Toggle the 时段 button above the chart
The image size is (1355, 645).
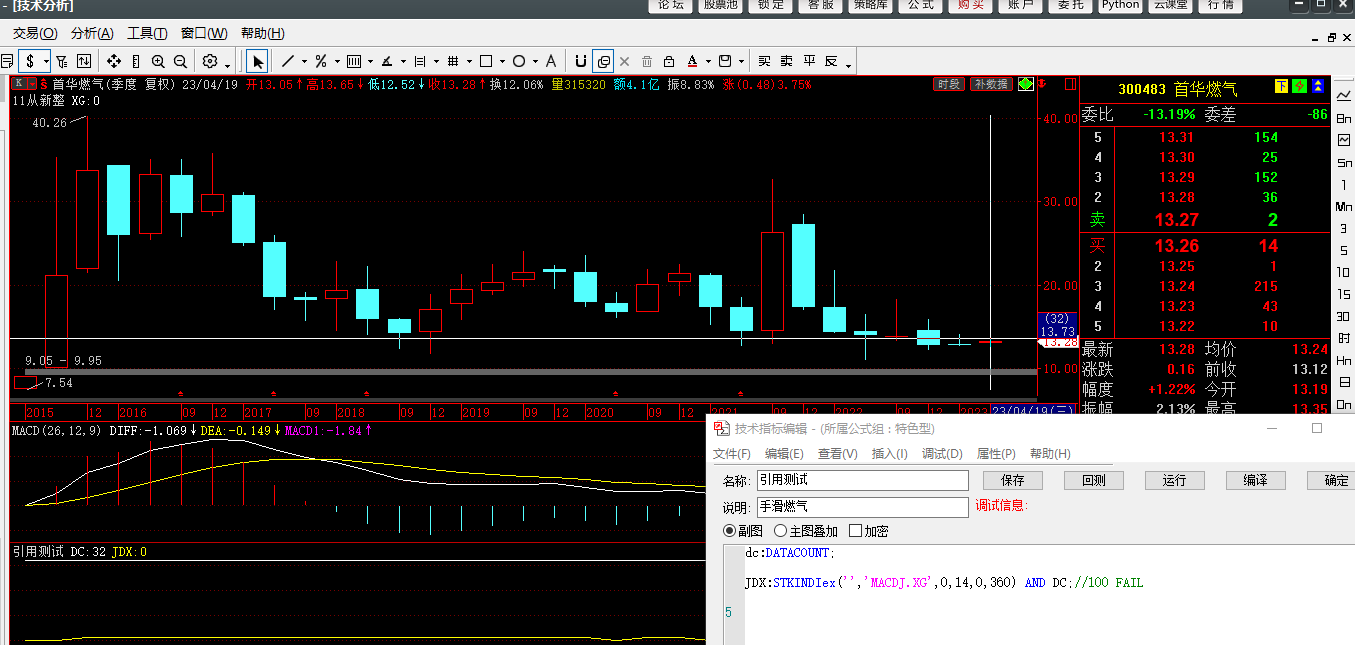coord(949,84)
